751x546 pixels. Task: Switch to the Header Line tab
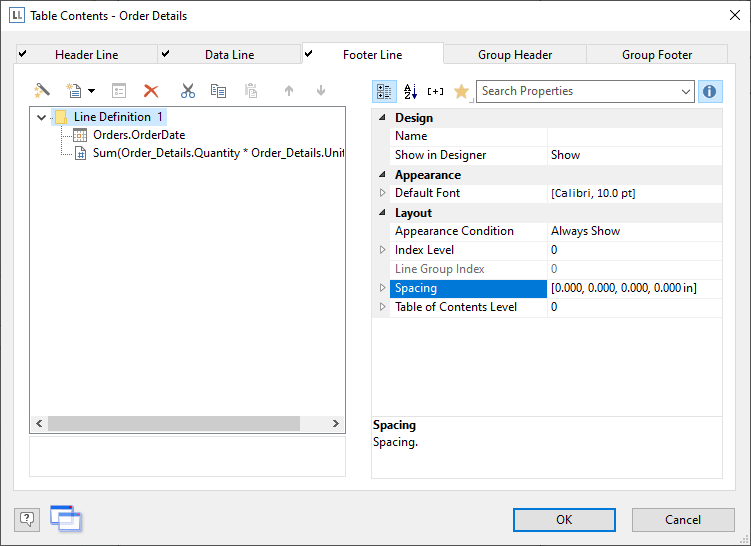click(x=87, y=55)
